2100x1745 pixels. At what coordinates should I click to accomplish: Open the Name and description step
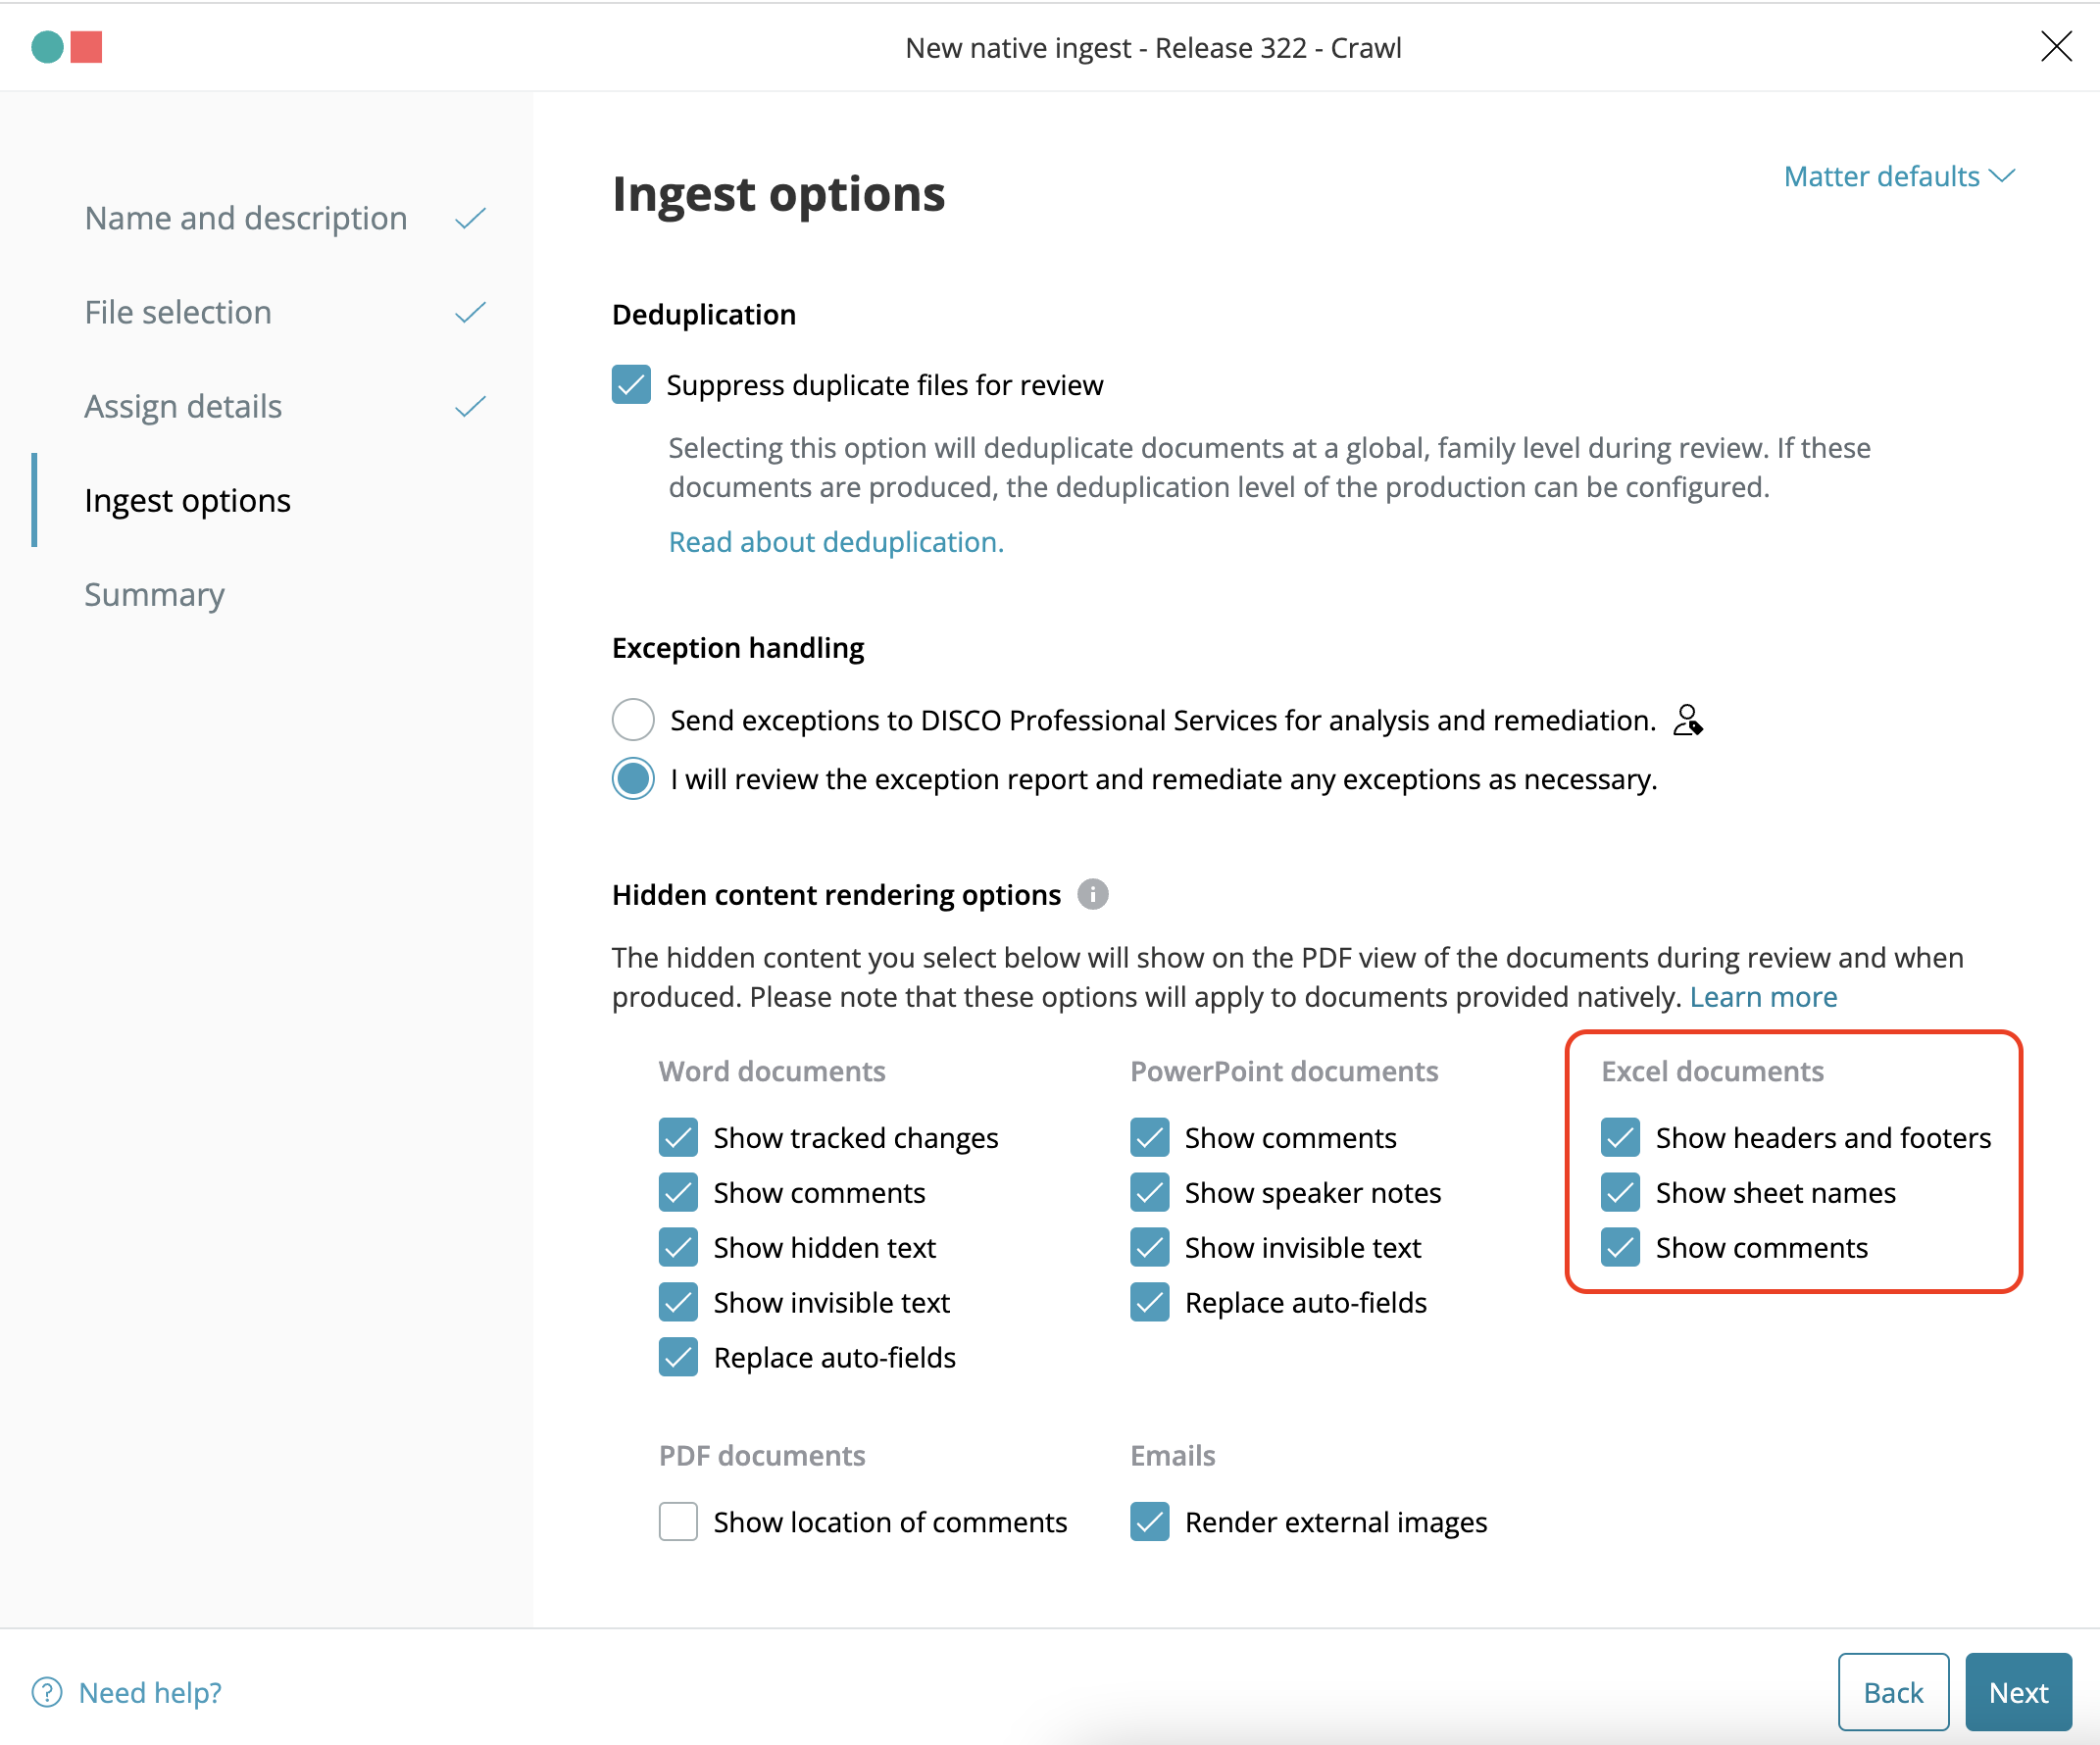click(246, 218)
